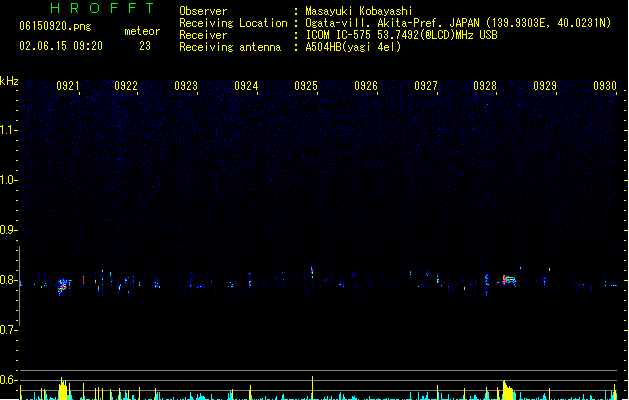Click the 1.0 kHz axis label
Screen dimensions: 629x400
pos(8,180)
